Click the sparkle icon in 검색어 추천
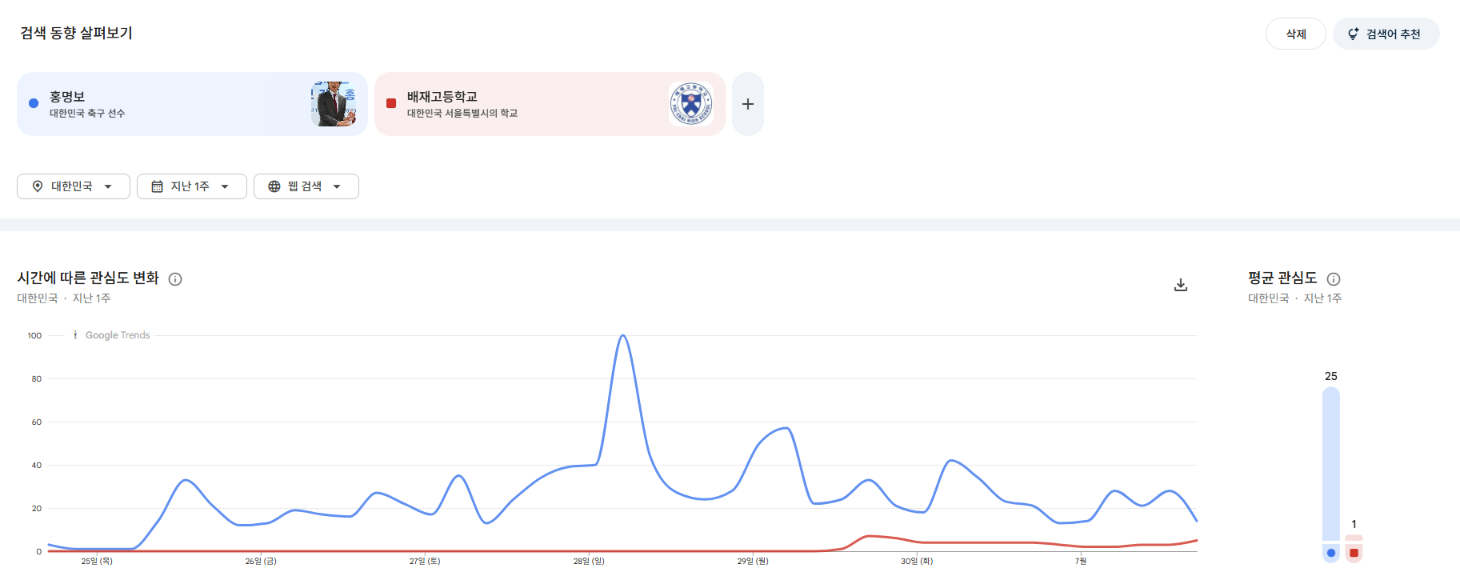Viewport: 1460px width, 572px height. pos(1354,34)
